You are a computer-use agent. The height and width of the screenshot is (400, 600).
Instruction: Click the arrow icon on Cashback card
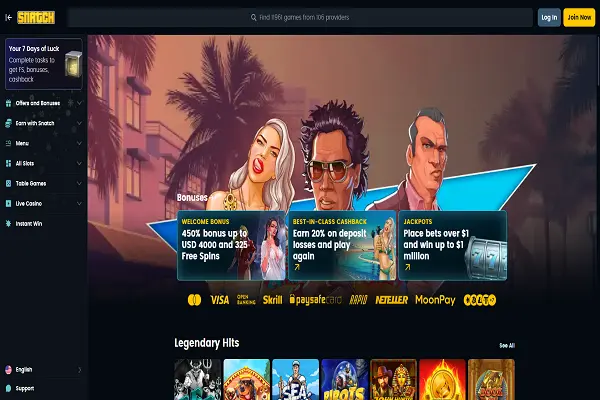click(297, 268)
